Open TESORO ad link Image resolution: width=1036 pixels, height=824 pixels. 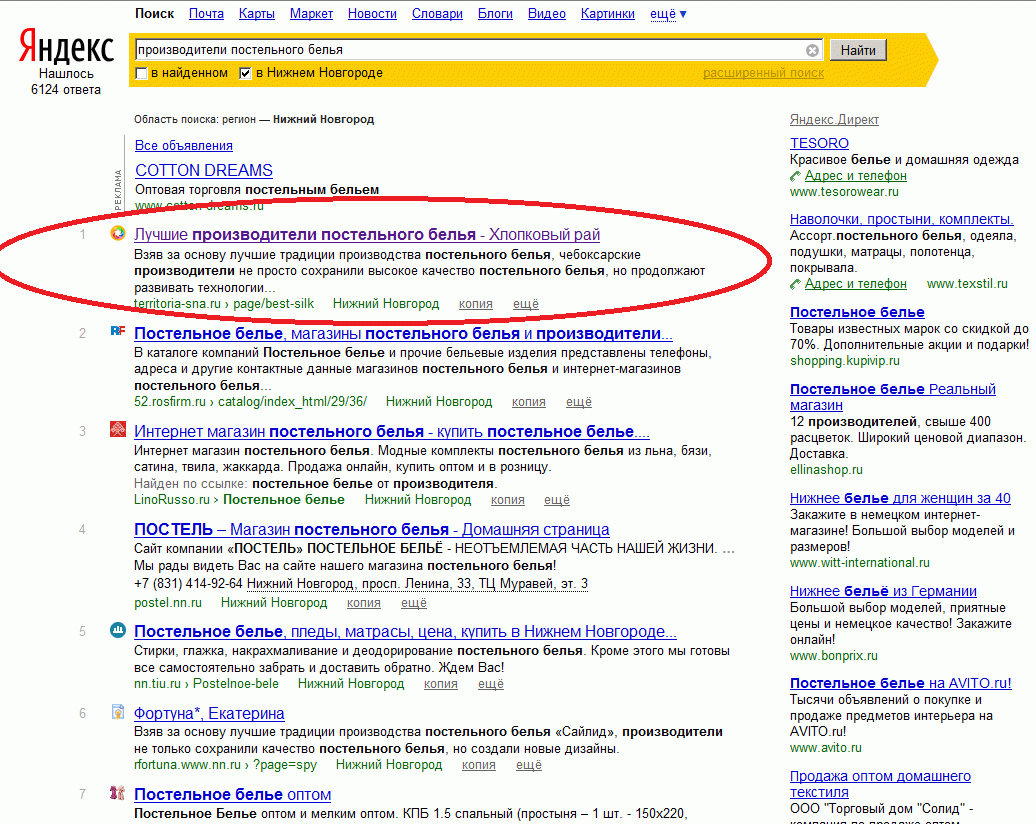[819, 143]
